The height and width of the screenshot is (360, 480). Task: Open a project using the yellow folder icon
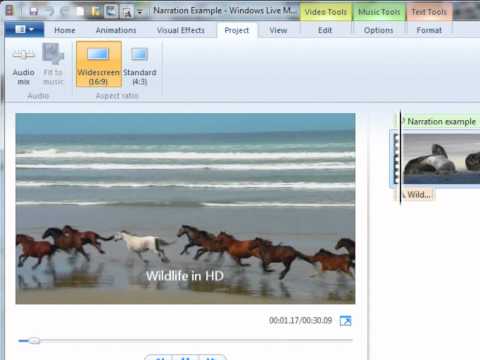point(95,12)
